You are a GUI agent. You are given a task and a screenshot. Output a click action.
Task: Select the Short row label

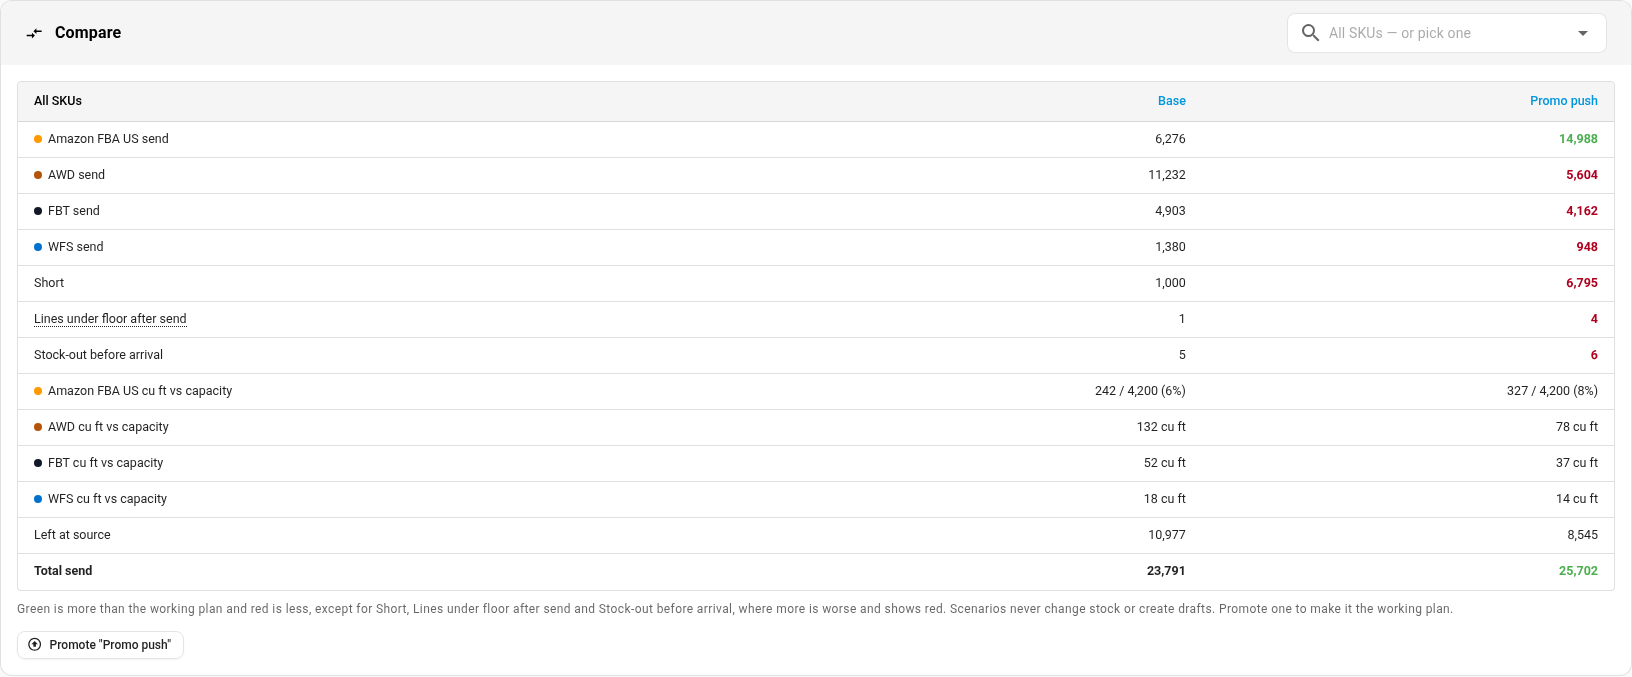49,283
